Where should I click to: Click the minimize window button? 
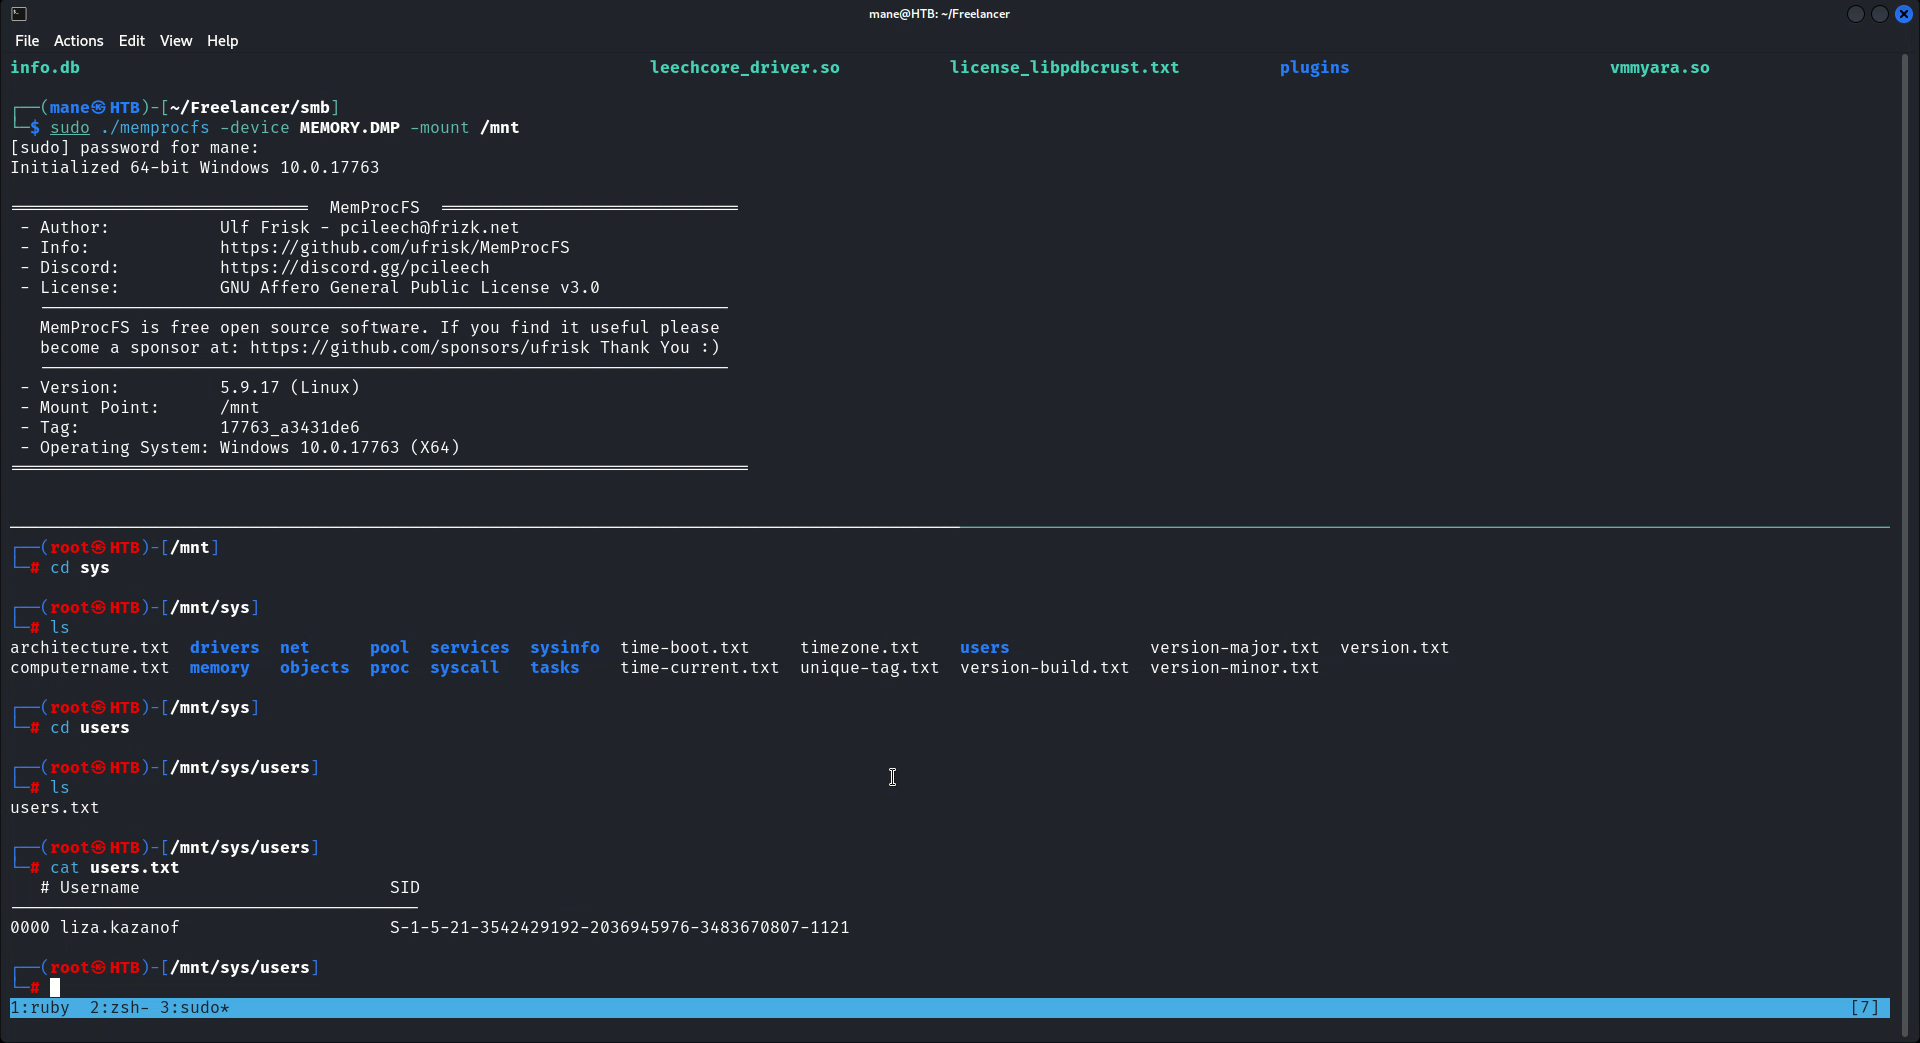(1856, 14)
